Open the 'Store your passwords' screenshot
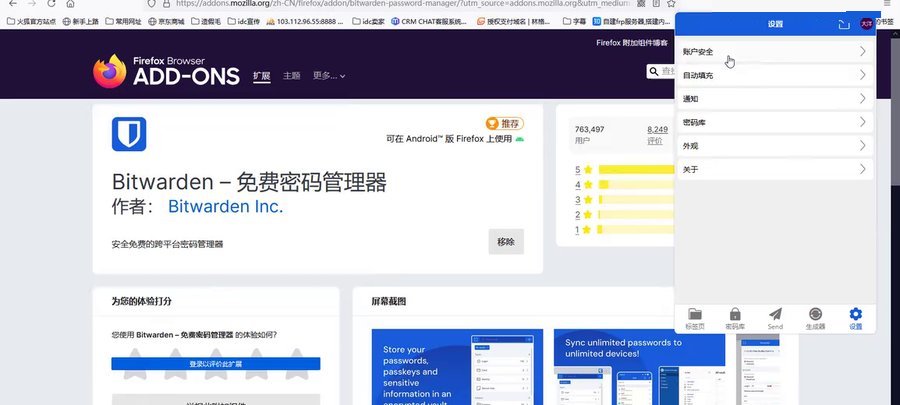Image resolution: width=900 pixels, height=405 pixels. point(457,367)
